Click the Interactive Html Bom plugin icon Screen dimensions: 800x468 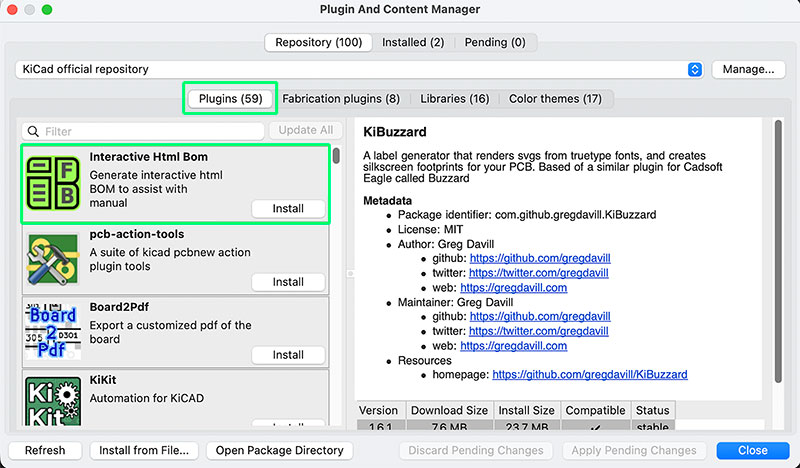[53, 183]
